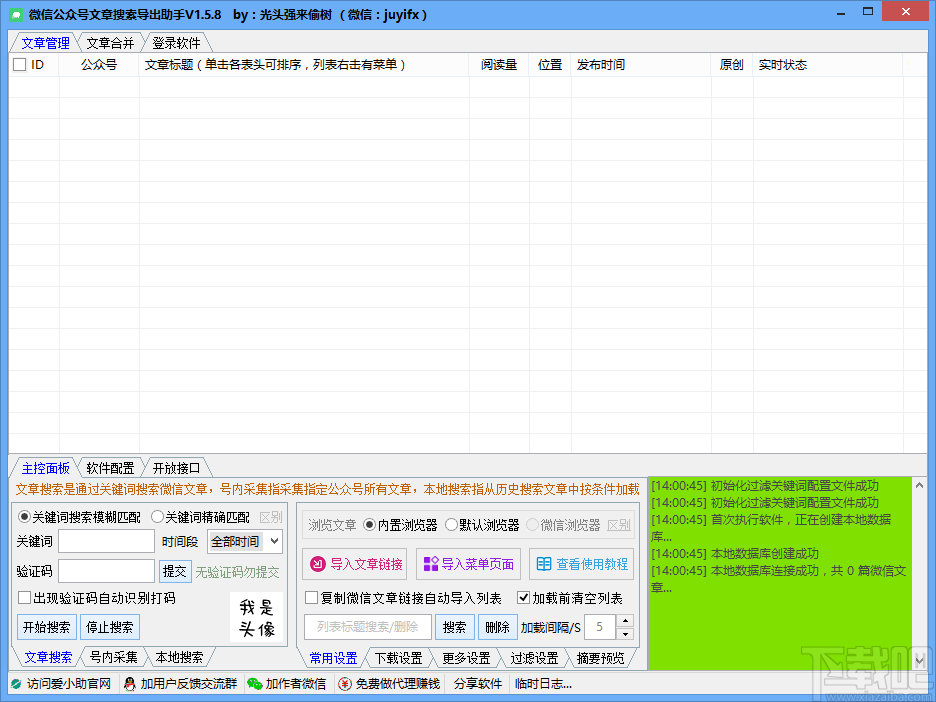The height and width of the screenshot is (702, 936).
Task: Enable 出现验证码自动识别打码 checkbox
Action: (24, 598)
